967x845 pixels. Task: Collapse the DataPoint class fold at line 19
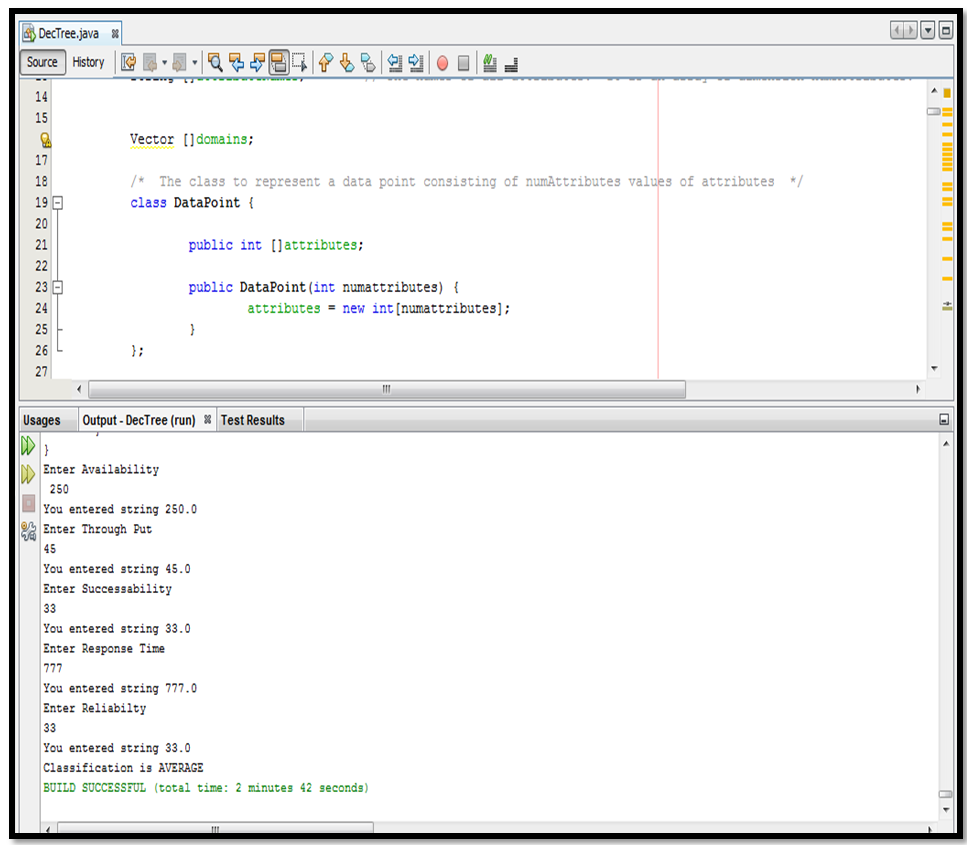click(x=58, y=203)
